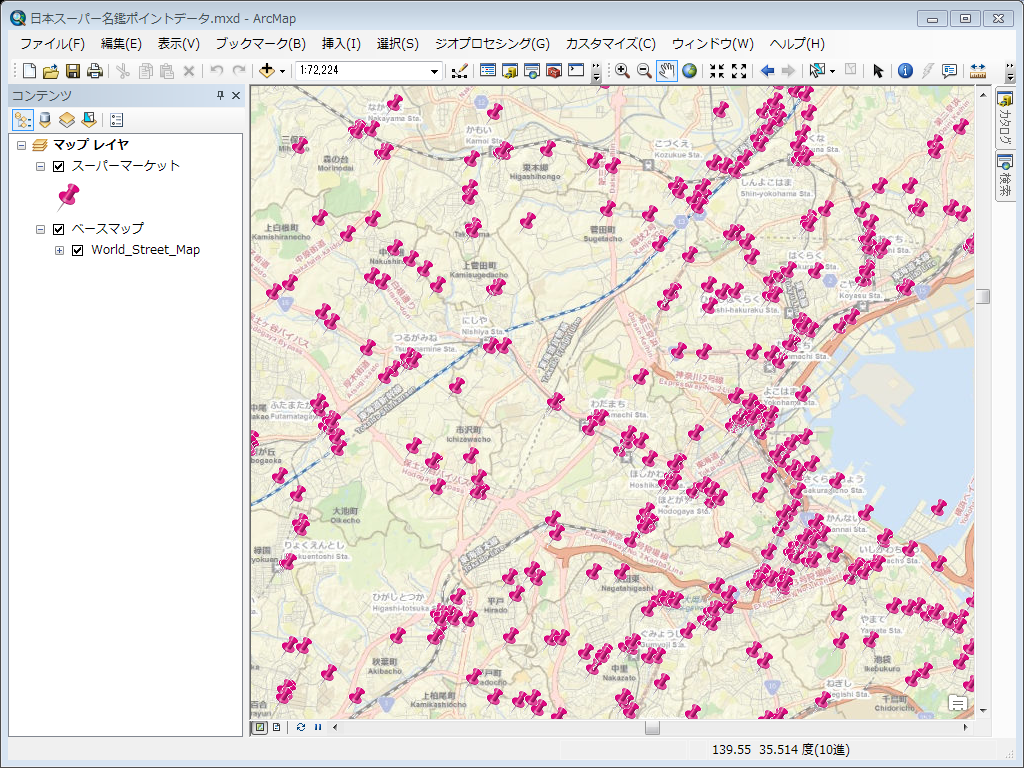This screenshot has height=768, width=1024.
Task: List layers by source
Action: coord(45,120)
